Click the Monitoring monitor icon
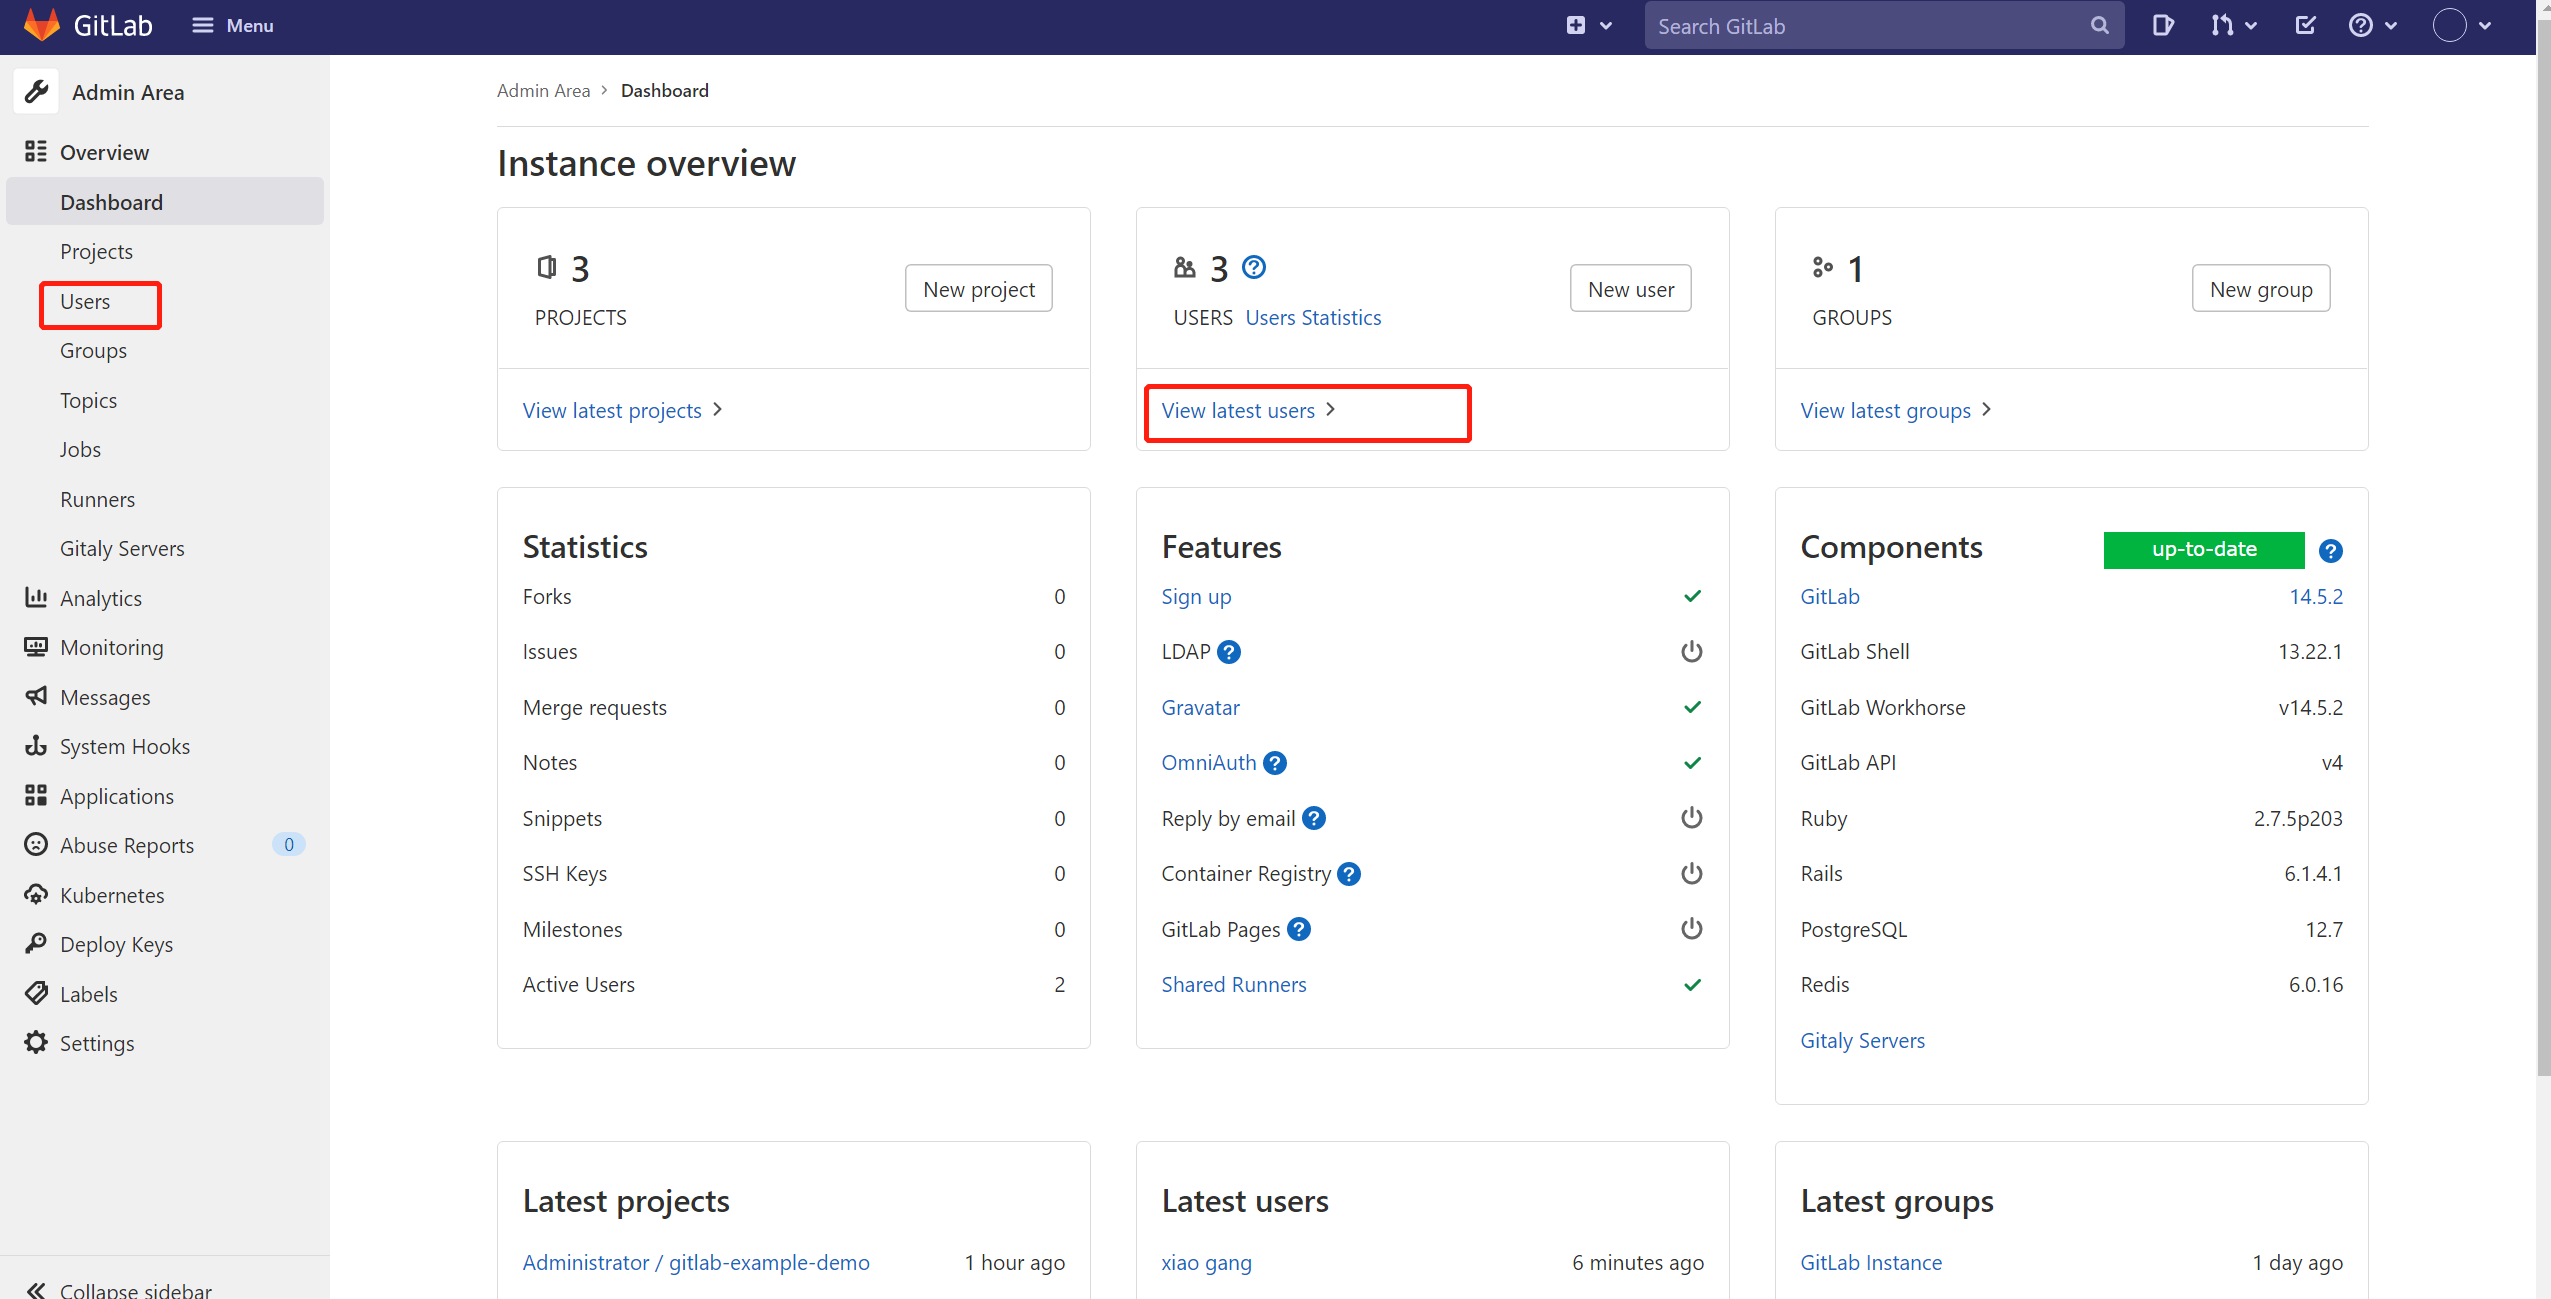Screen dimensions: 2551x1299 pyautogui.click(x=36, y=647)
